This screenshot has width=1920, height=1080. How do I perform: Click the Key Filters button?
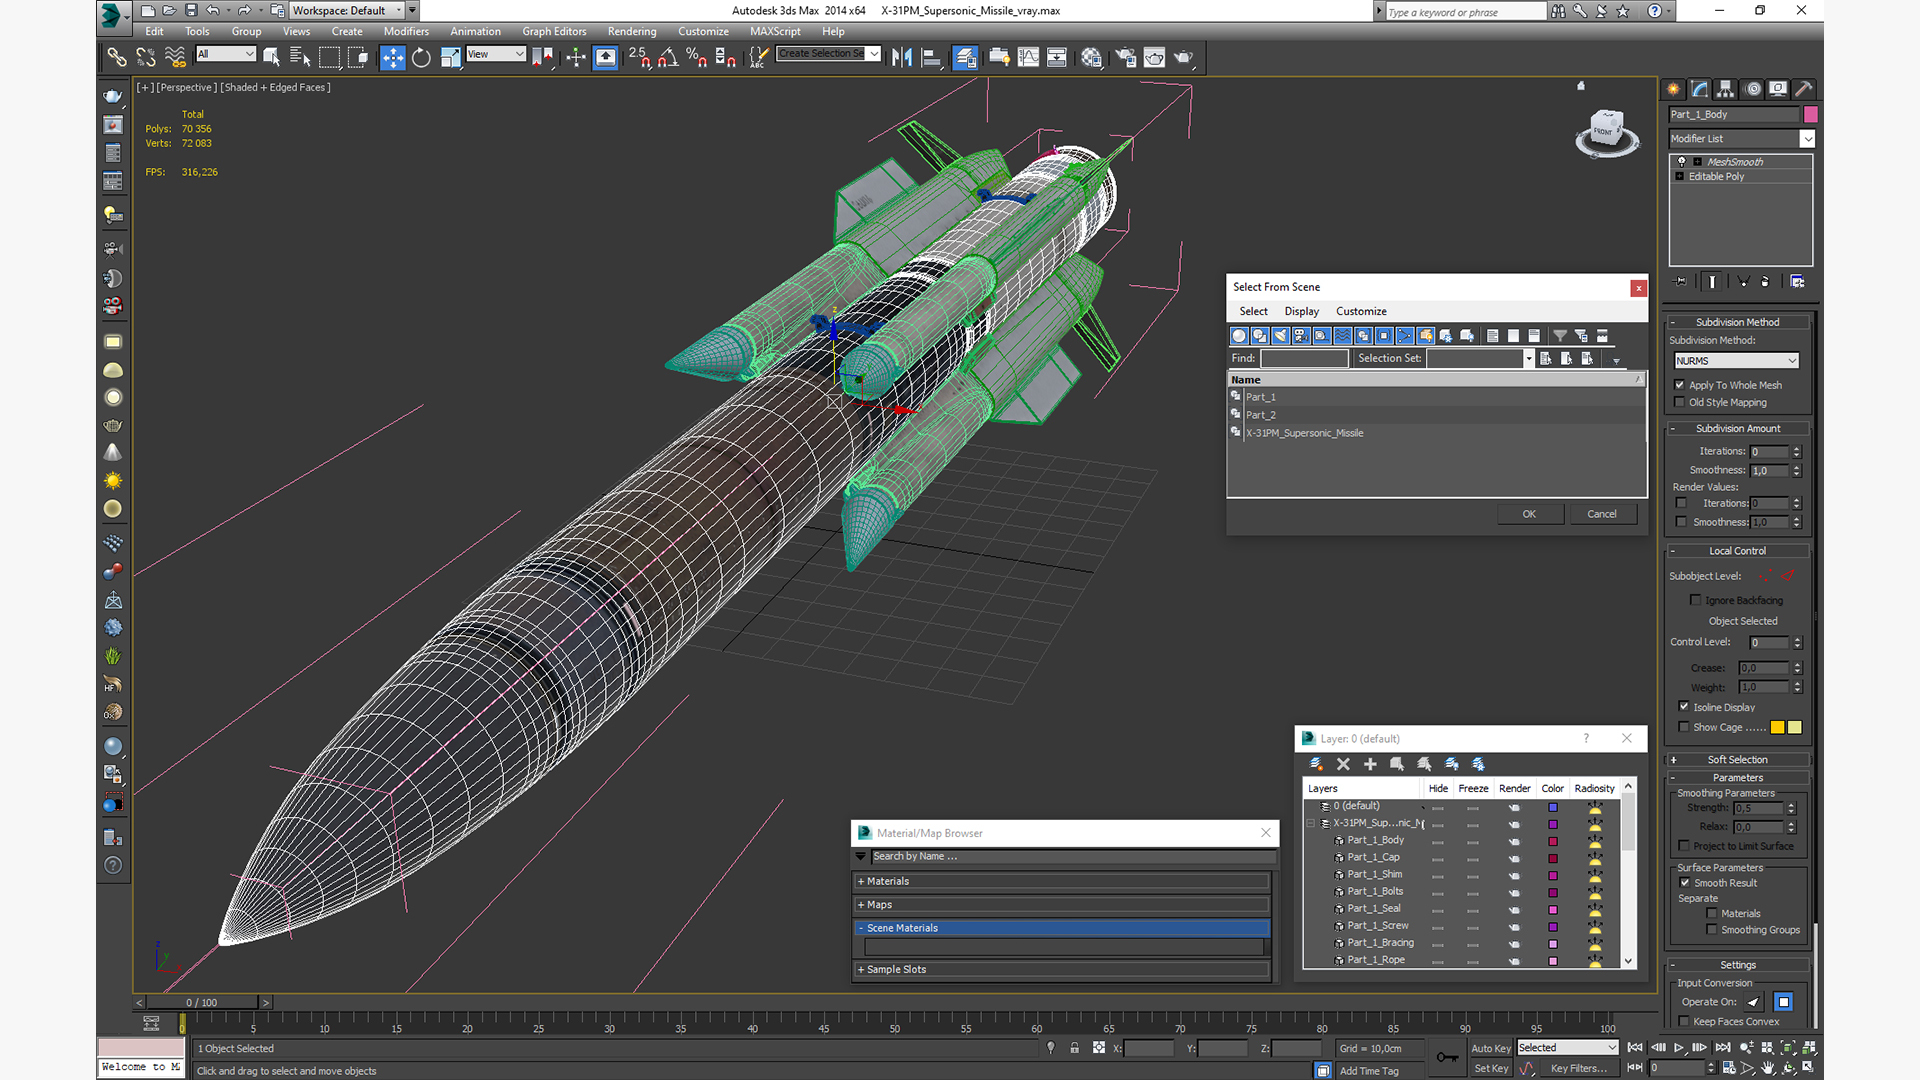point(1579,1068)
